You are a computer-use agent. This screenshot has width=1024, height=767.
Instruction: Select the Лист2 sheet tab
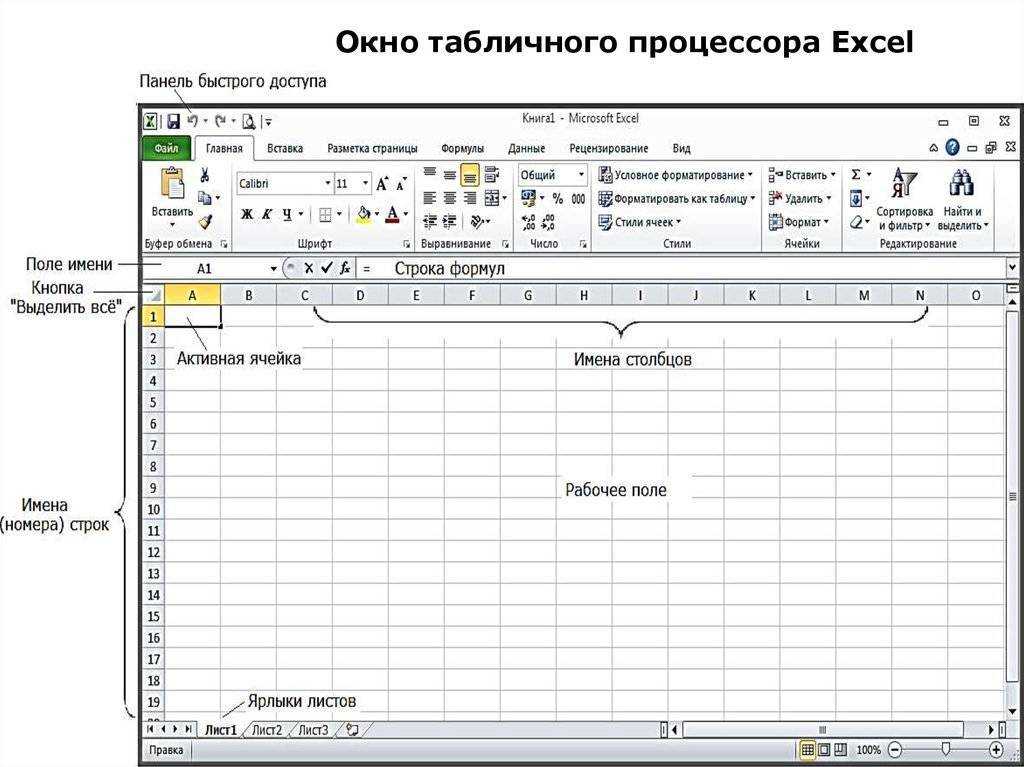(x=267, y=730)
